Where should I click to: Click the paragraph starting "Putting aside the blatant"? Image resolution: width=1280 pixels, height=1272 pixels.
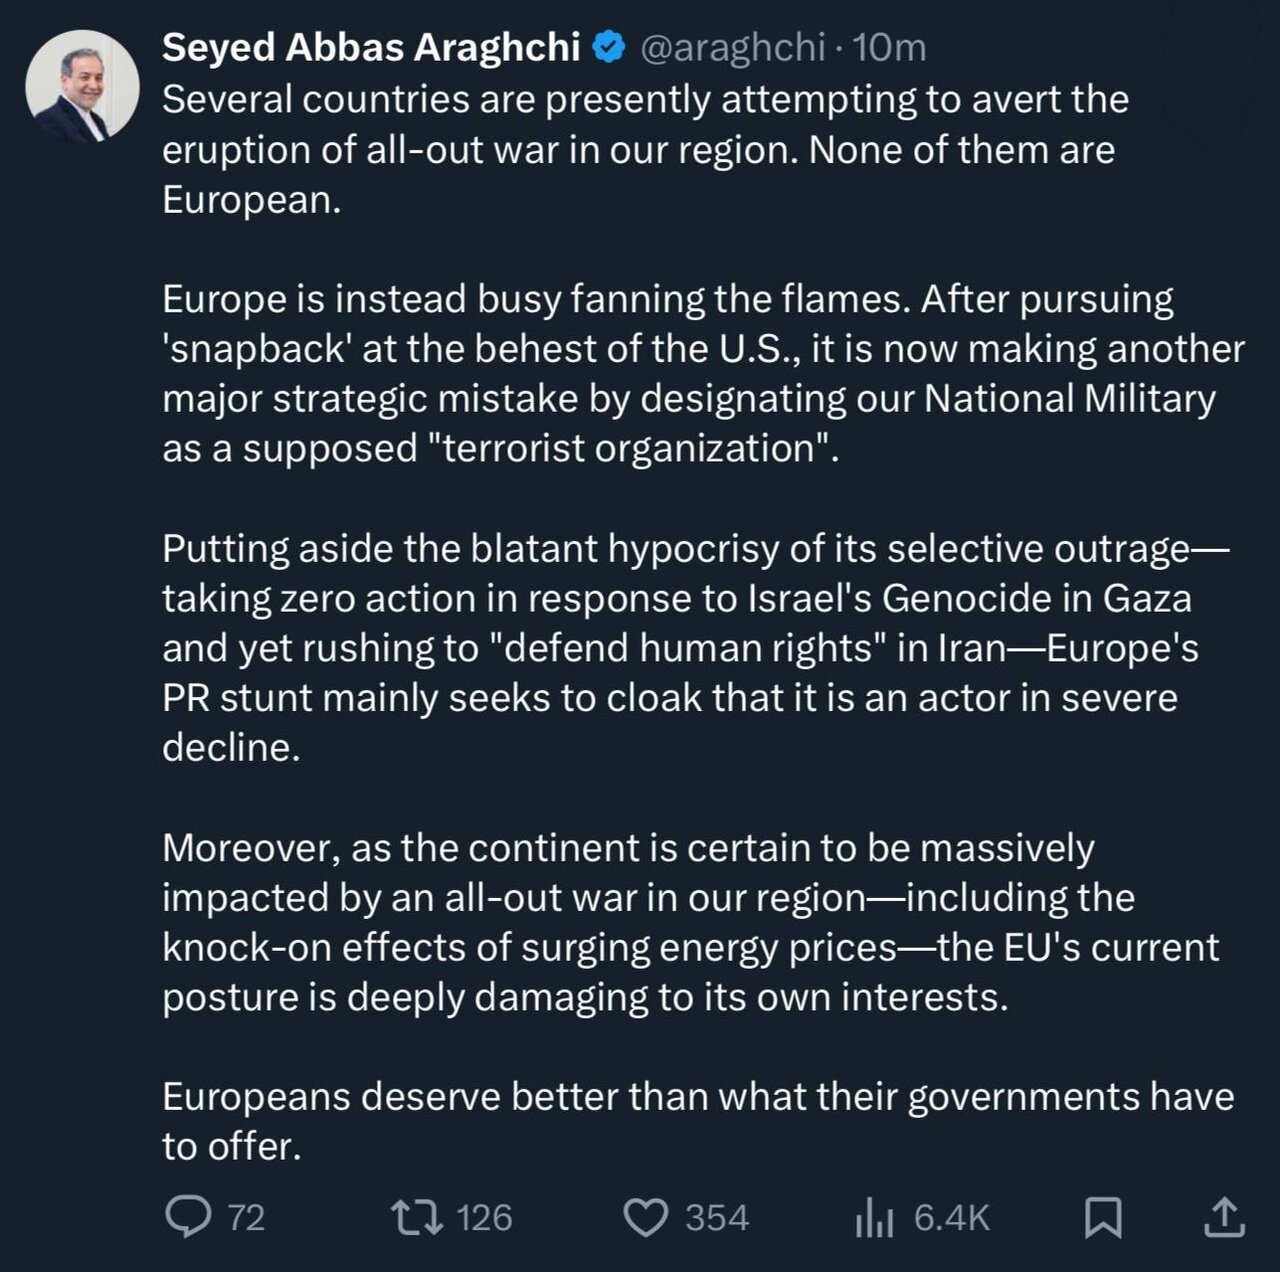690,648
